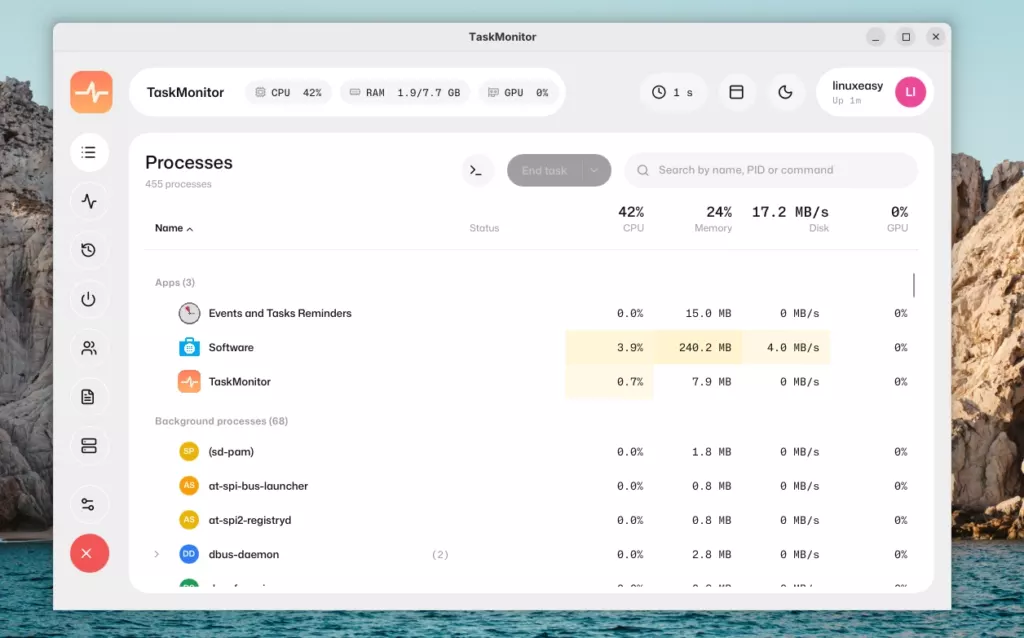1024x638 pixels.
Task: Click the Software app bag icon
Action: coord(189,347)
